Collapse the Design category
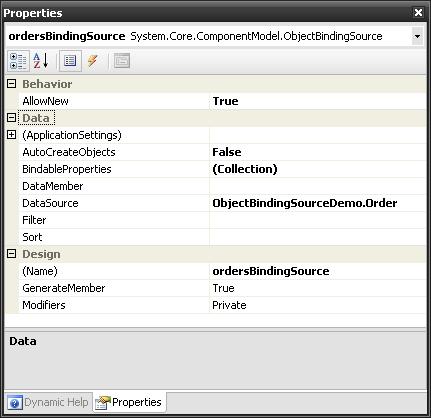 click(11, 254)
